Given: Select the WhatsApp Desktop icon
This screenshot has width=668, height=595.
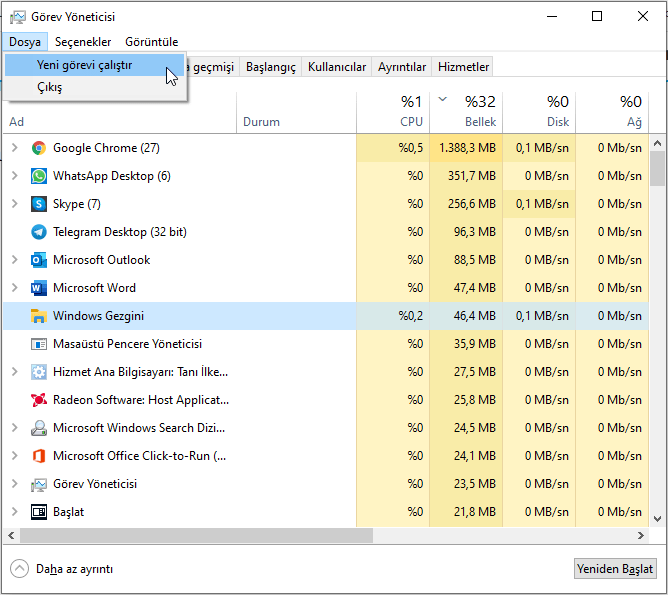Looking at the screenshot, I should [x=39, y=176].
